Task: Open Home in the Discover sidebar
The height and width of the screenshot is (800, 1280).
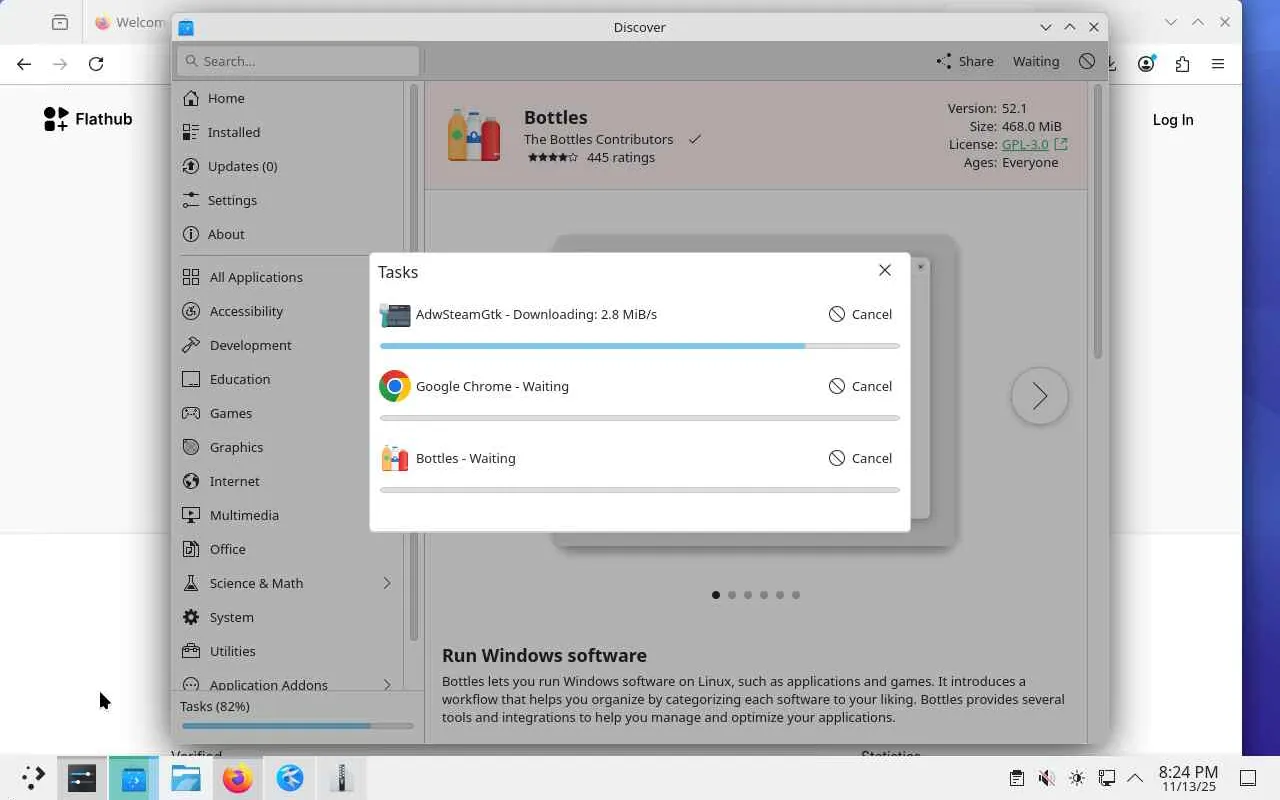Action: coord(288,98)
